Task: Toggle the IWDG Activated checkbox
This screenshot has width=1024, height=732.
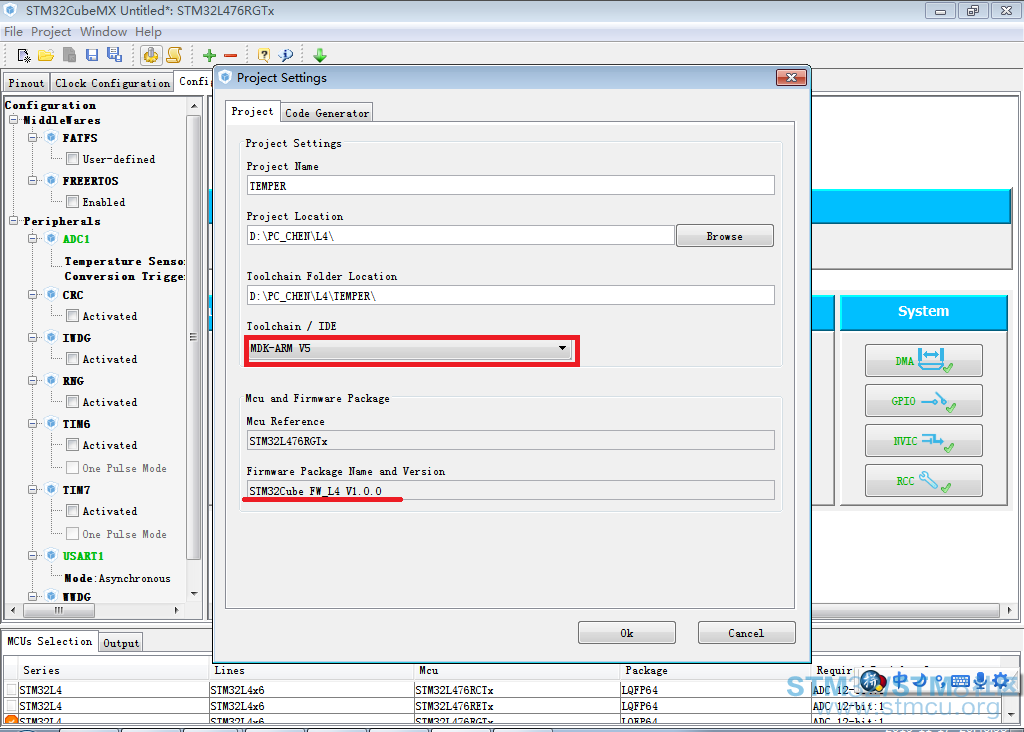Action: [x=72, y=358]
